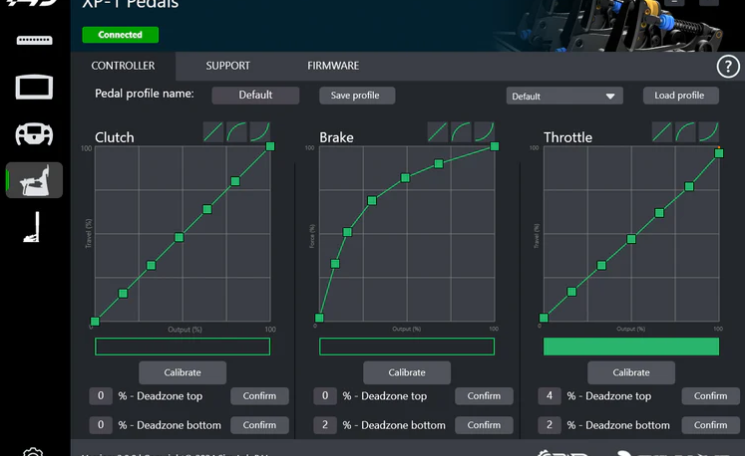
Task: Select the steering wheel sidebar icon
Action: (x=35, y=134)
